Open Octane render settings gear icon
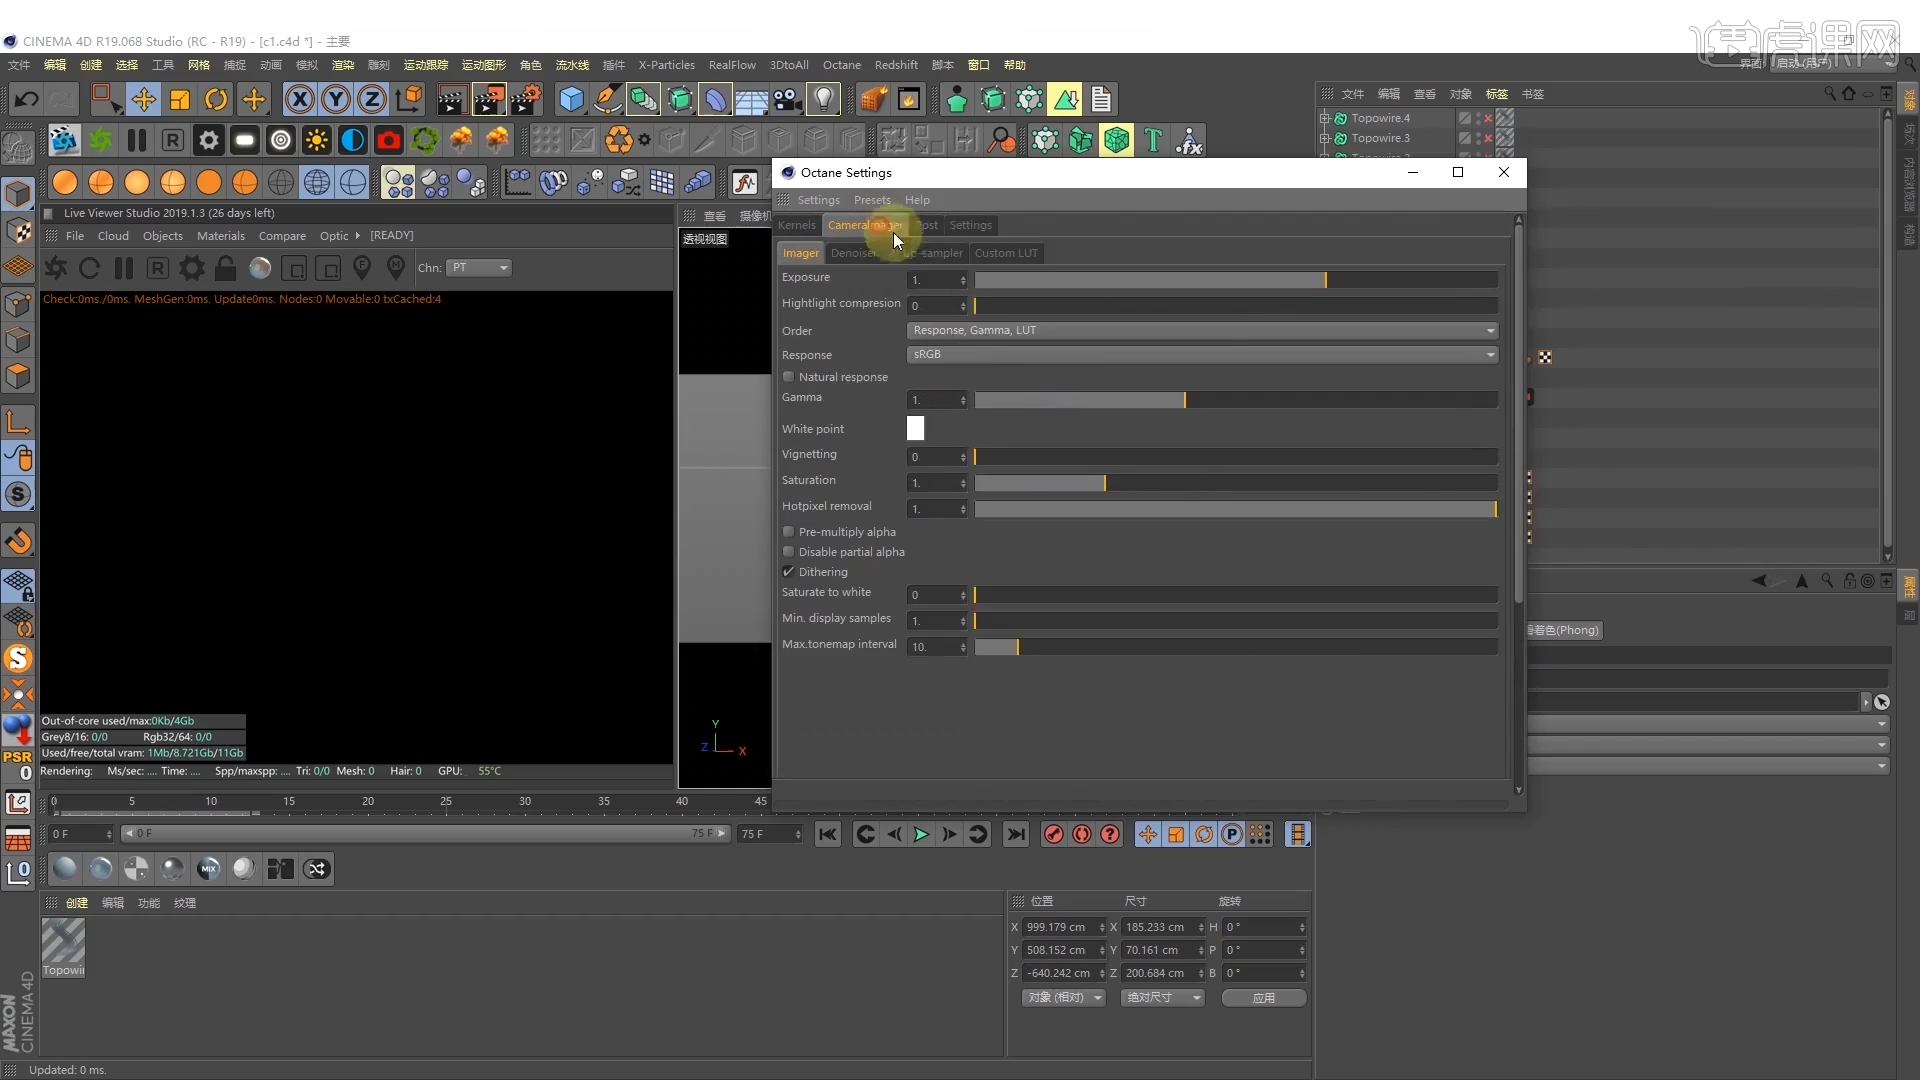Image resolution: width=1920 pixels, height=1080 pixels. [x=208, y=140]
